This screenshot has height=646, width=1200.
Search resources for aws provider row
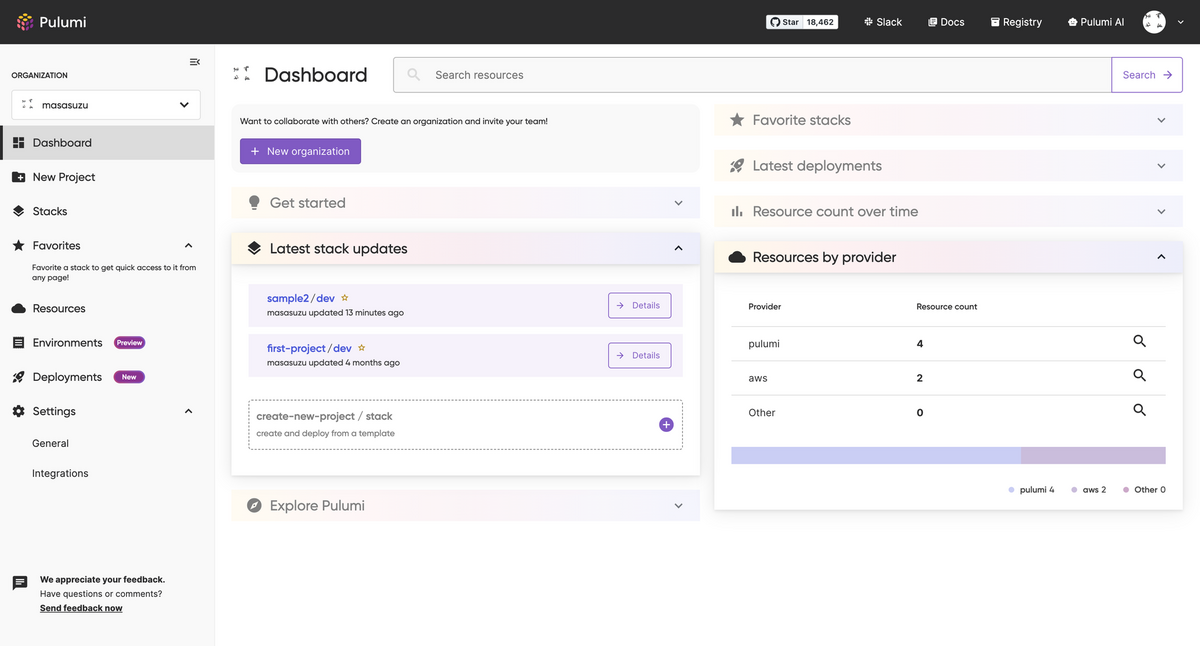tap(1139, 376)
